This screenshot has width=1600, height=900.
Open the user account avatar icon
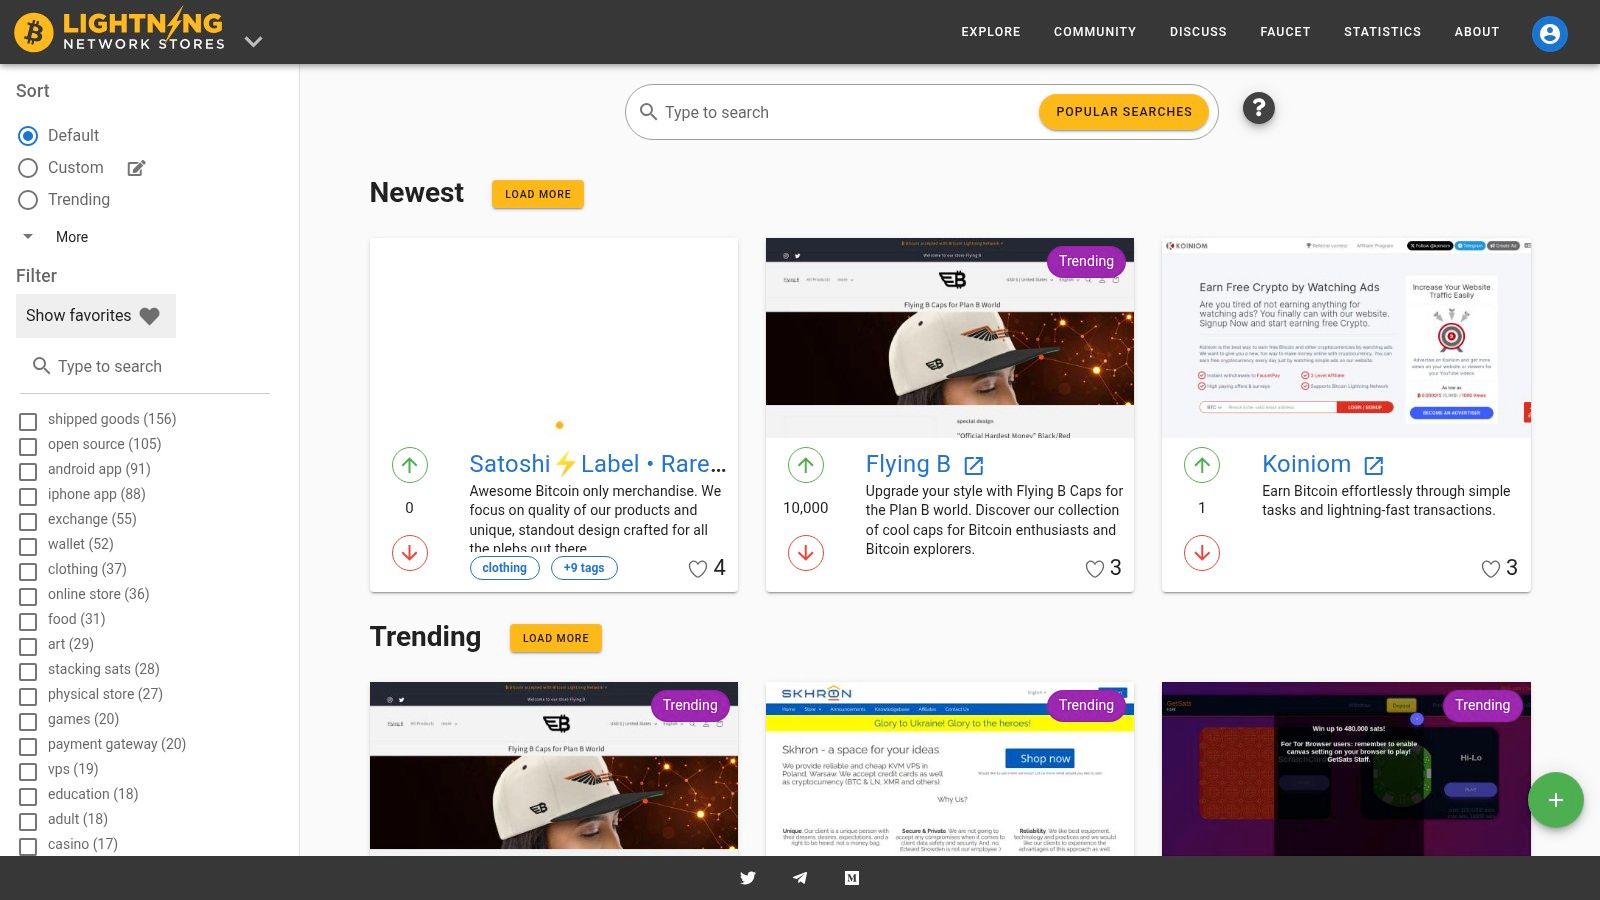tap(1549, 33)
